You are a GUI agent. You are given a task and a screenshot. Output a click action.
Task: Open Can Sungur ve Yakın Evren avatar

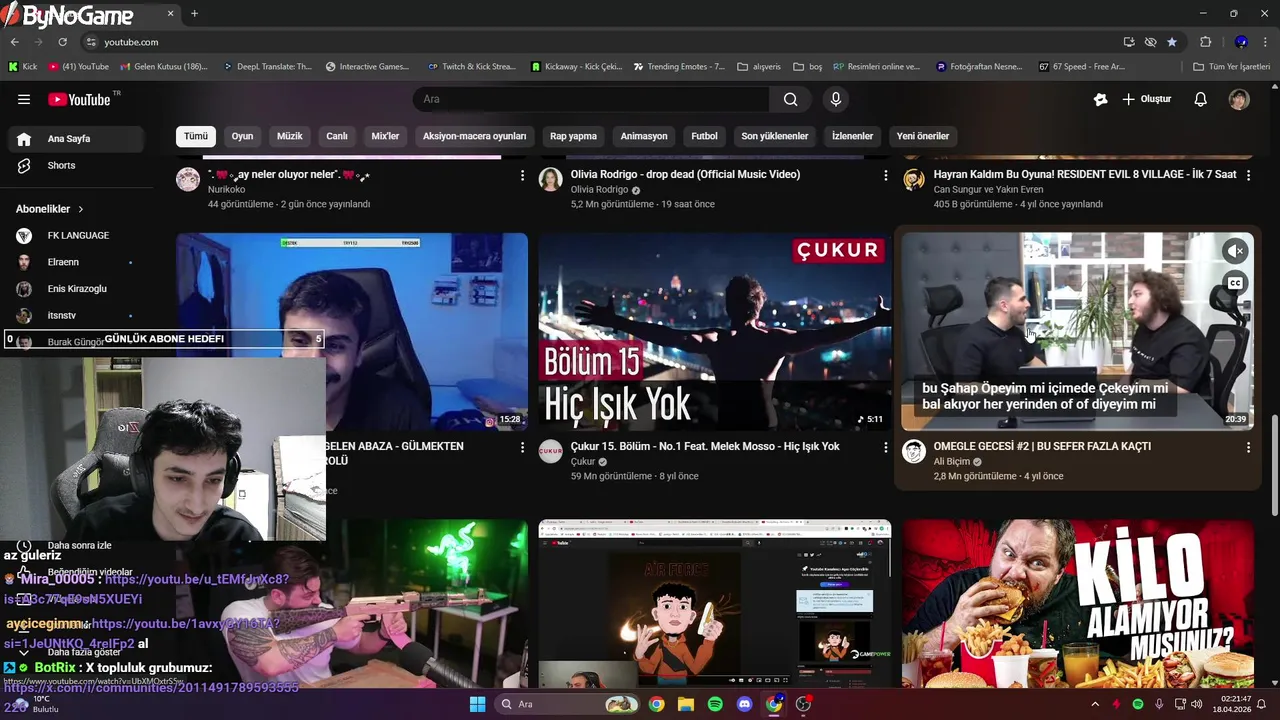click(x=914, y=179)
